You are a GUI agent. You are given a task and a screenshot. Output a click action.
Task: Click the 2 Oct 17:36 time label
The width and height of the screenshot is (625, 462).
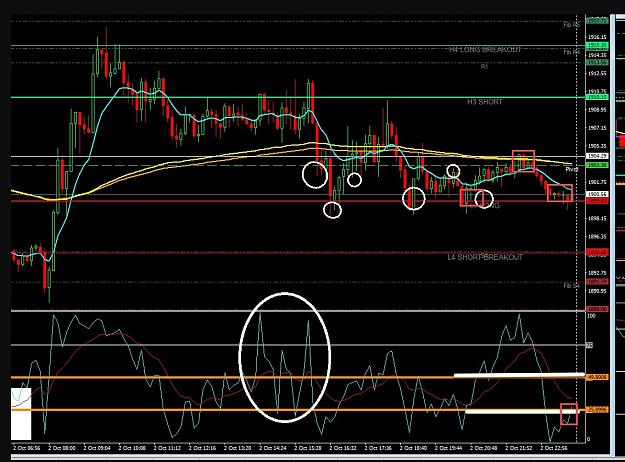pos(378,448)
